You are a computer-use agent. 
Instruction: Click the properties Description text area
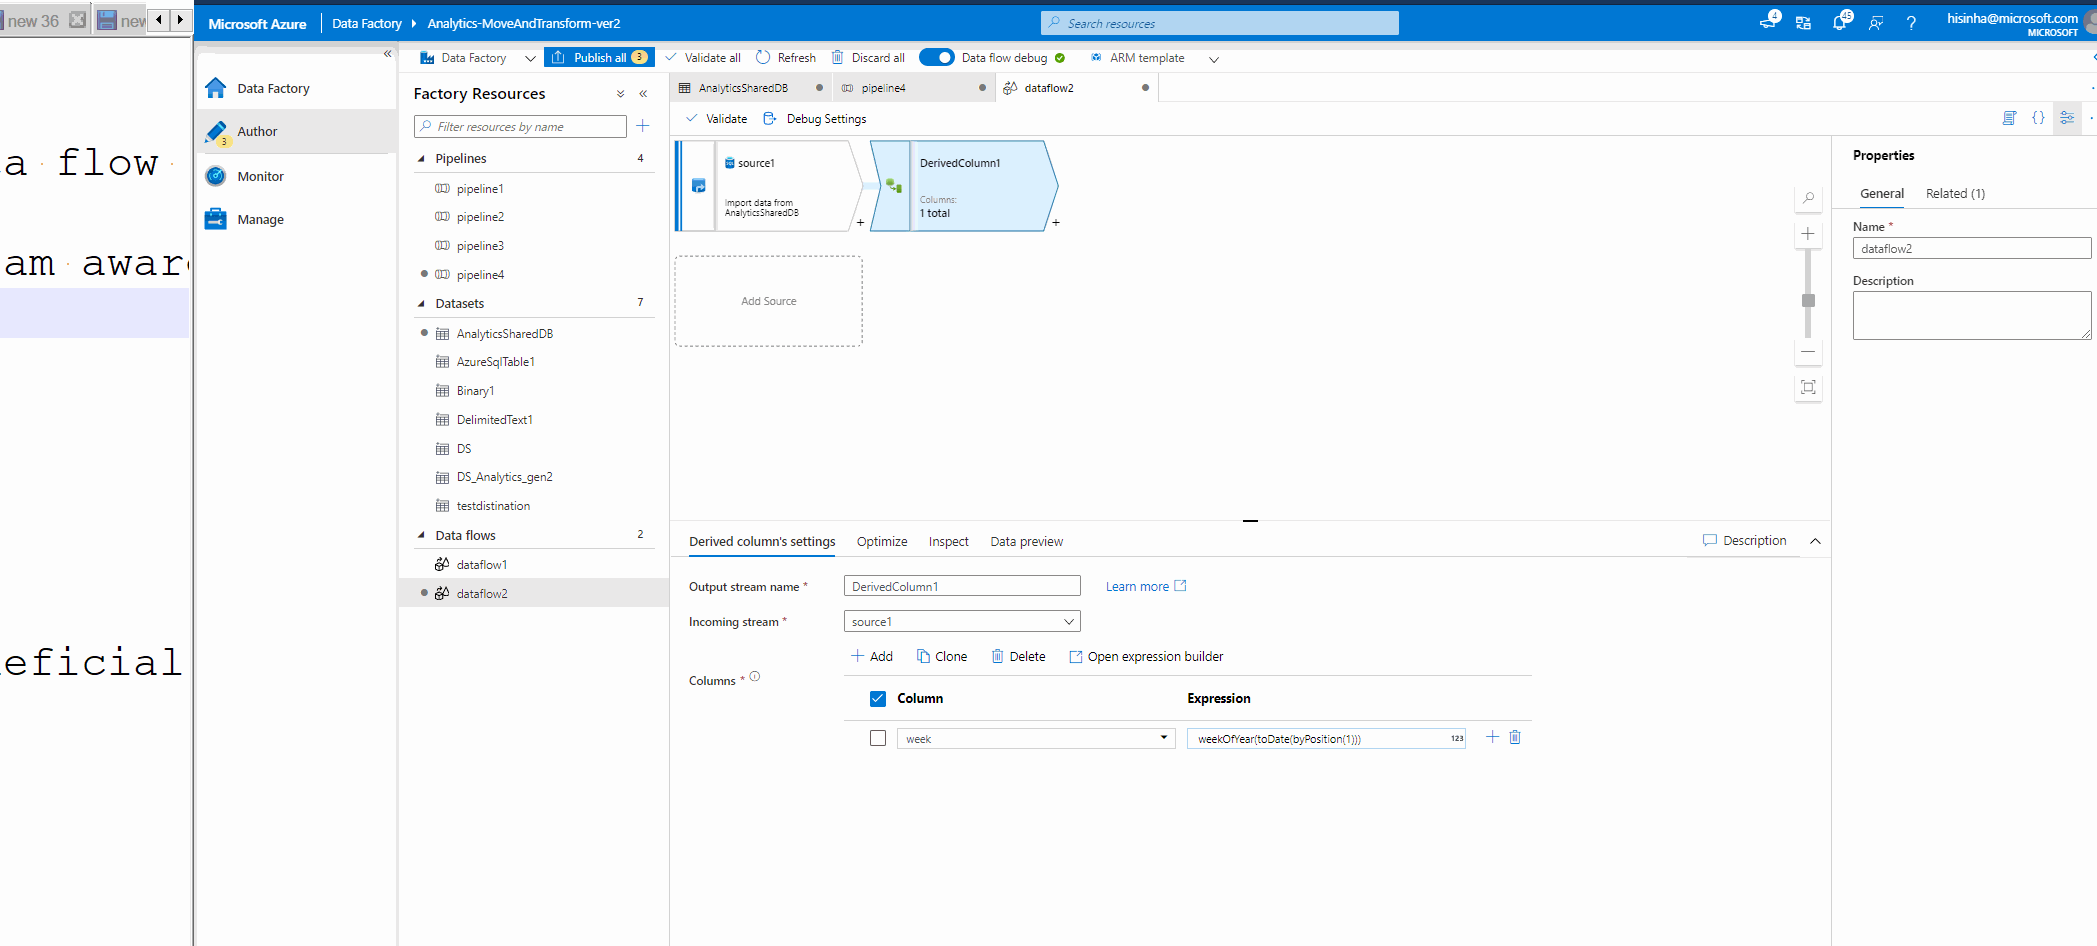click(1971, 316)
